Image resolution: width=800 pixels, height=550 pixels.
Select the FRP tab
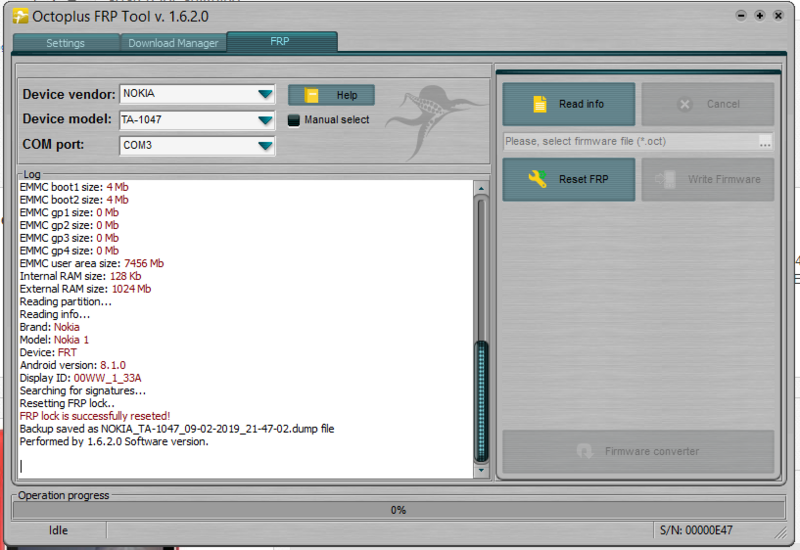pos(282,42)
